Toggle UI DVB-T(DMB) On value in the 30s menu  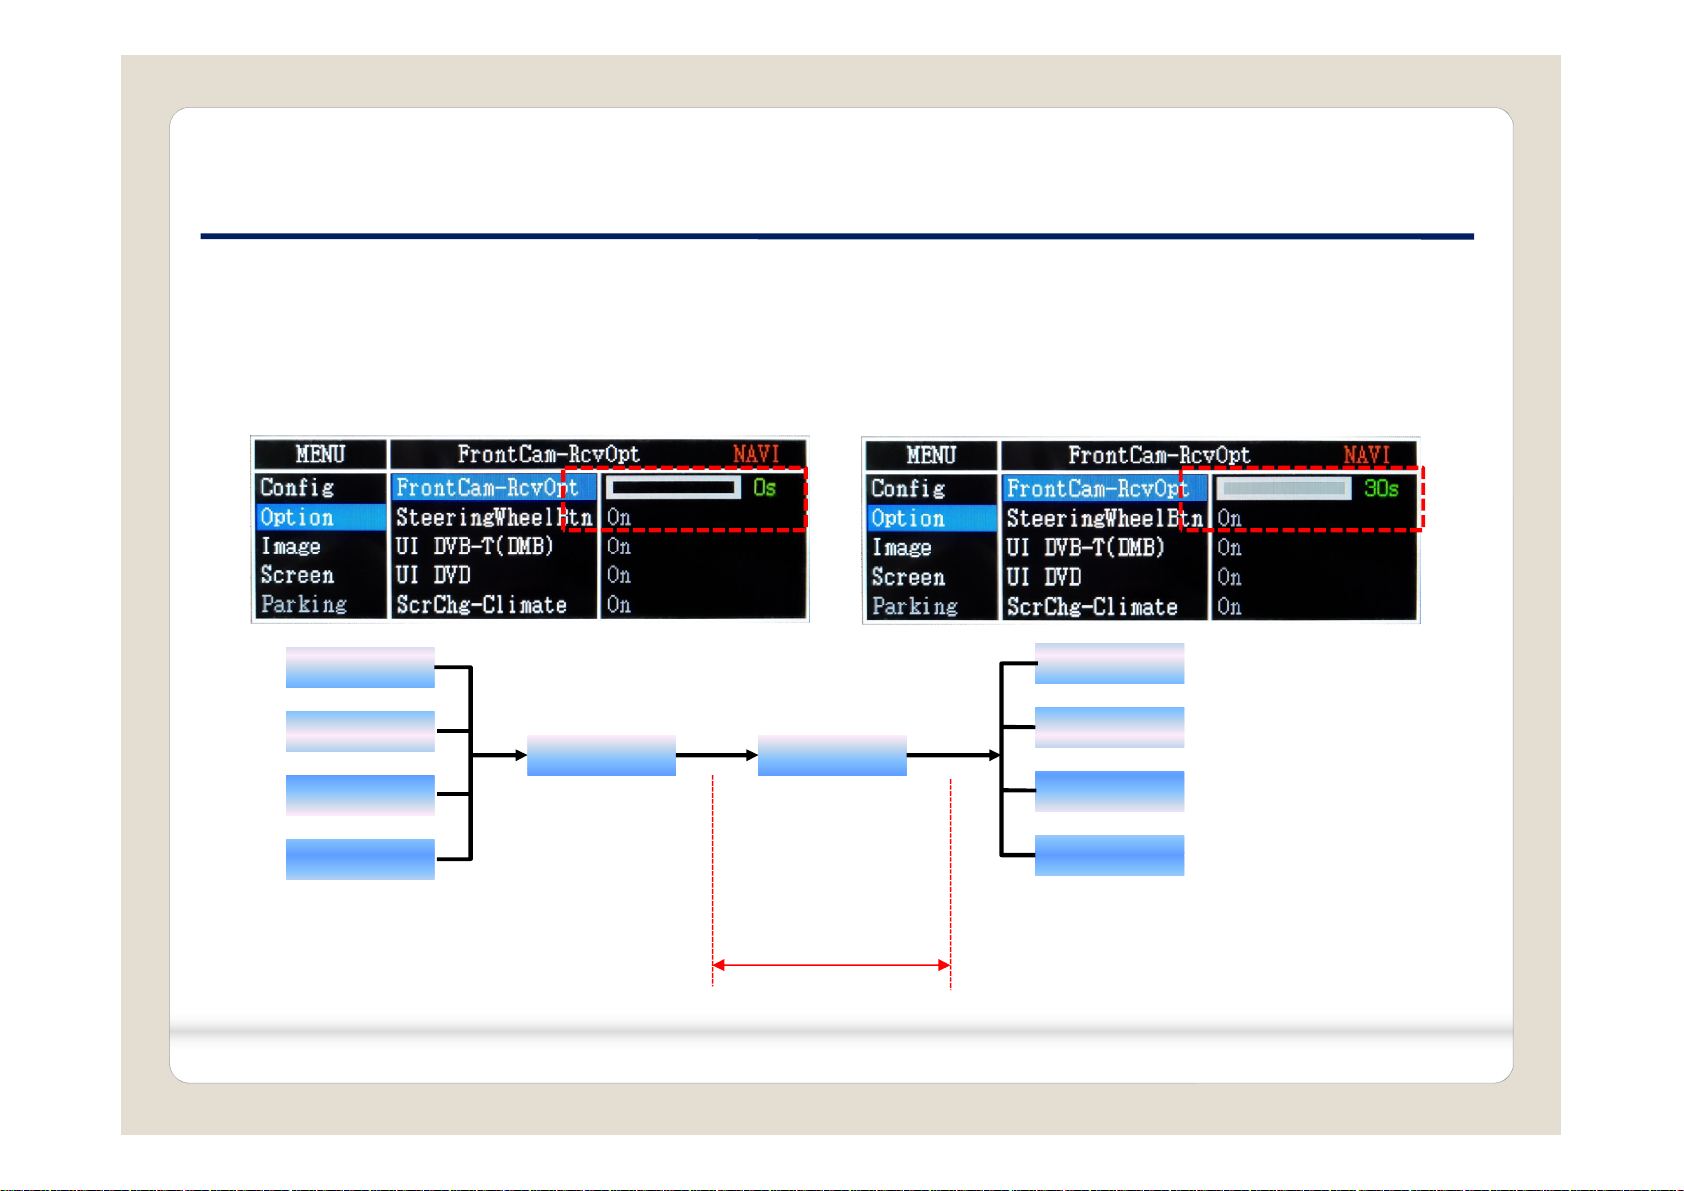[x=1230, y=548]
